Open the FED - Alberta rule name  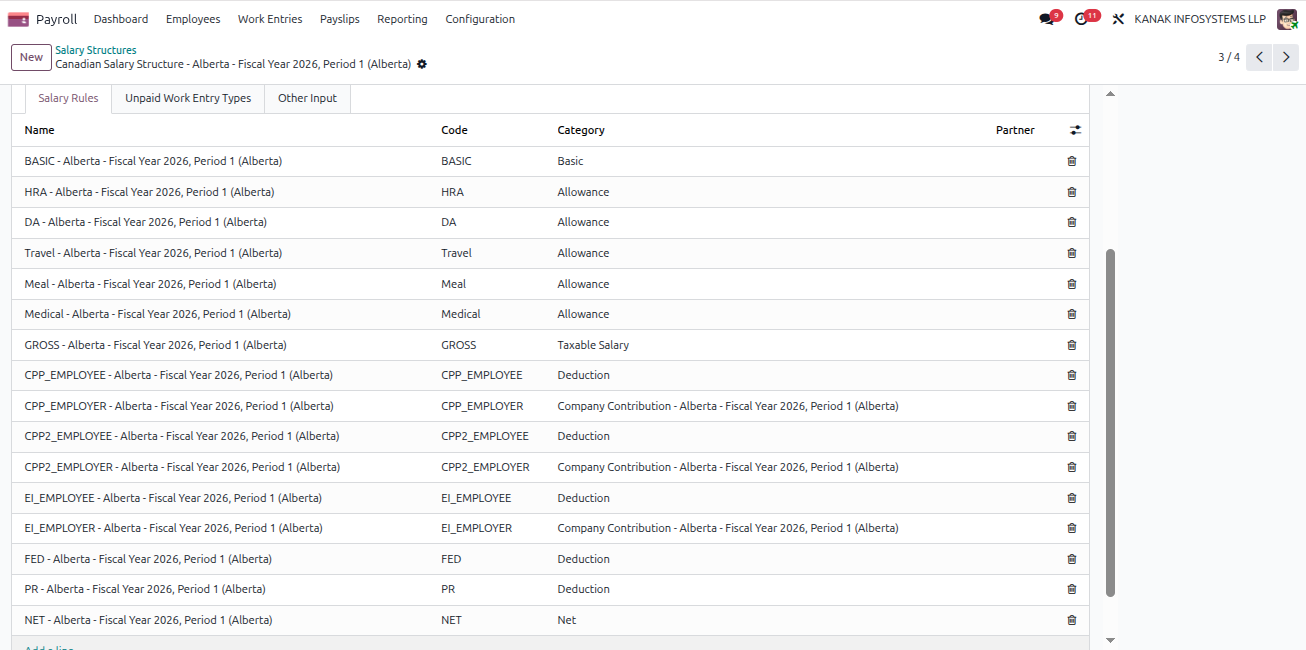coord(148,559)
